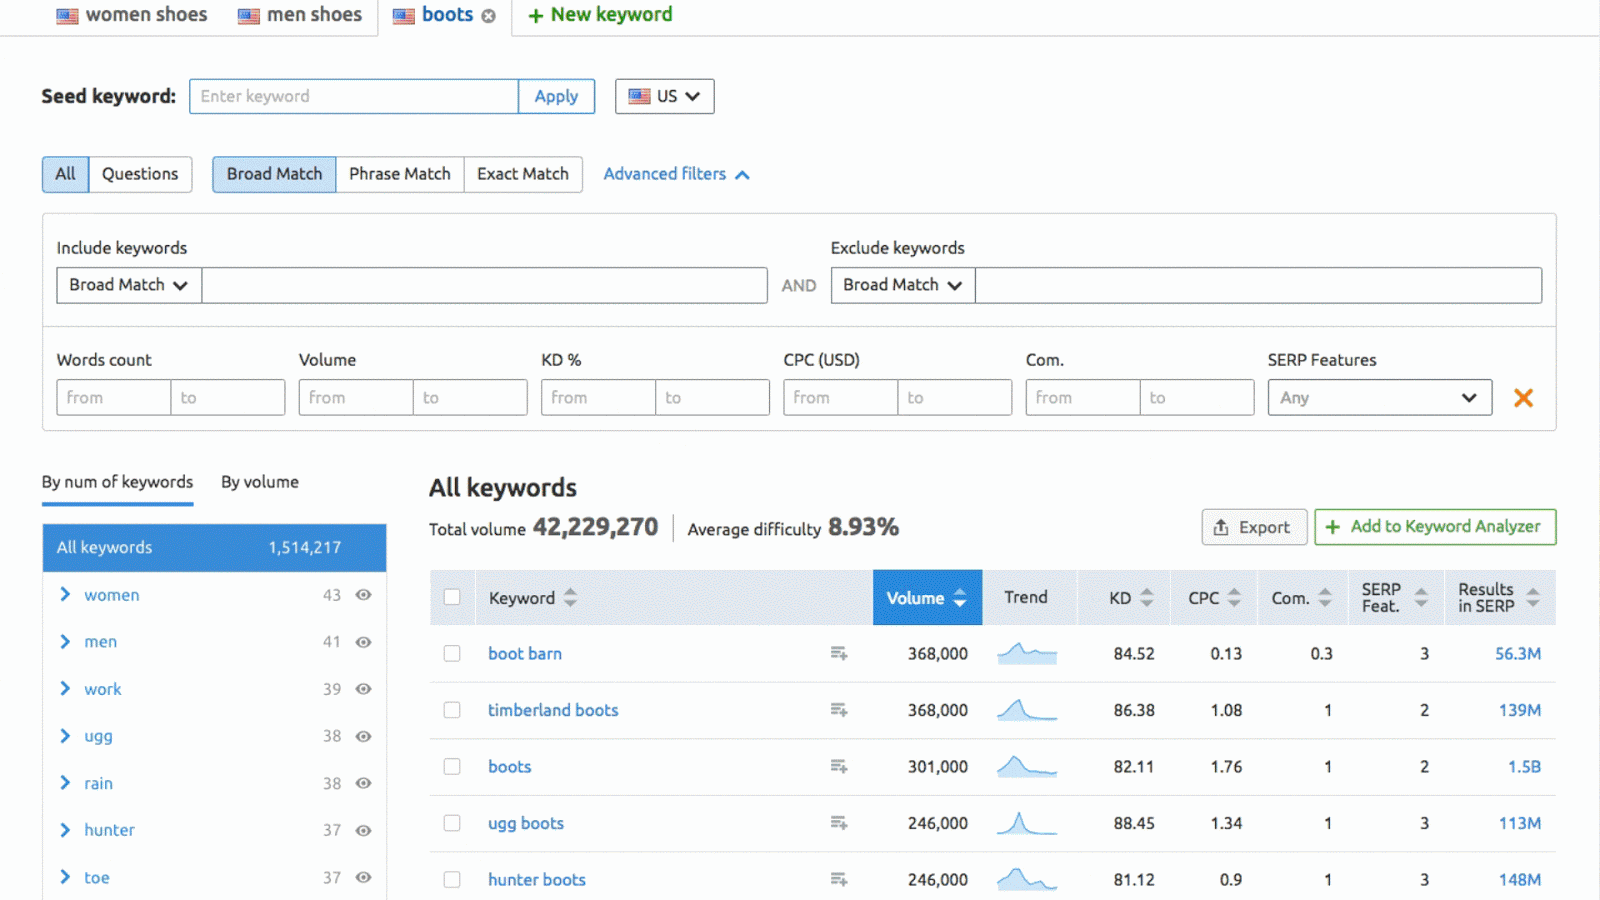Expand the rain keyword group
1600x900 pixels.
tap(65, 782)
